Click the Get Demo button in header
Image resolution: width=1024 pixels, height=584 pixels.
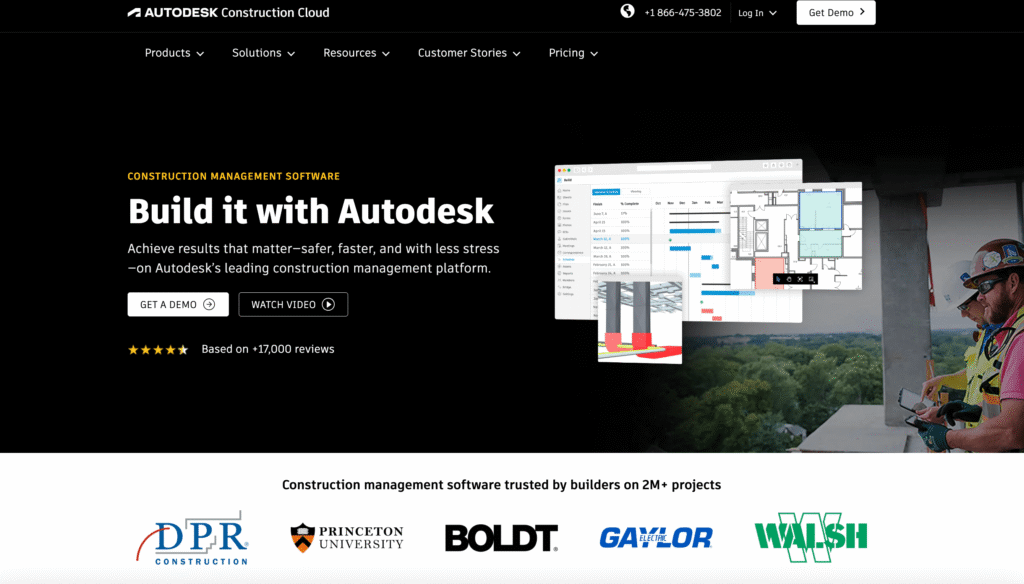836,12
